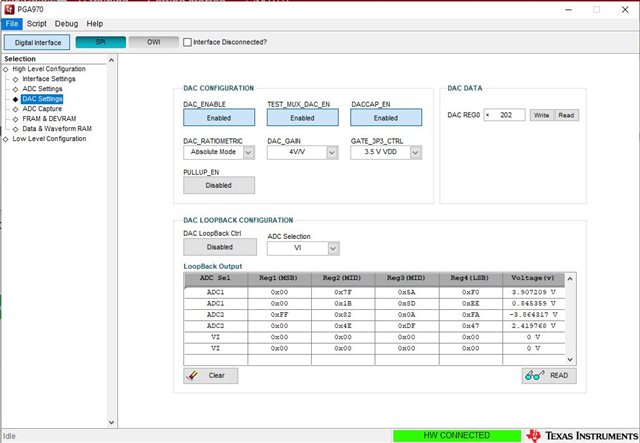Image resolution: width=640 pixels, height=443 pixels.
Task: Click loopback table scroll up arrow
Action: 570,278
